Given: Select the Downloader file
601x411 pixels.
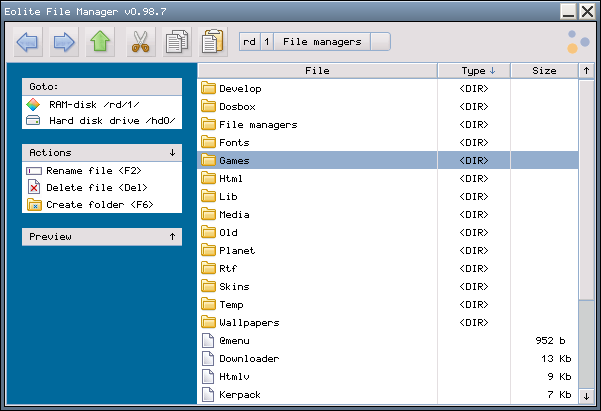Looking at the screenshot, I should pyautogui.click(x=248, y=359).
